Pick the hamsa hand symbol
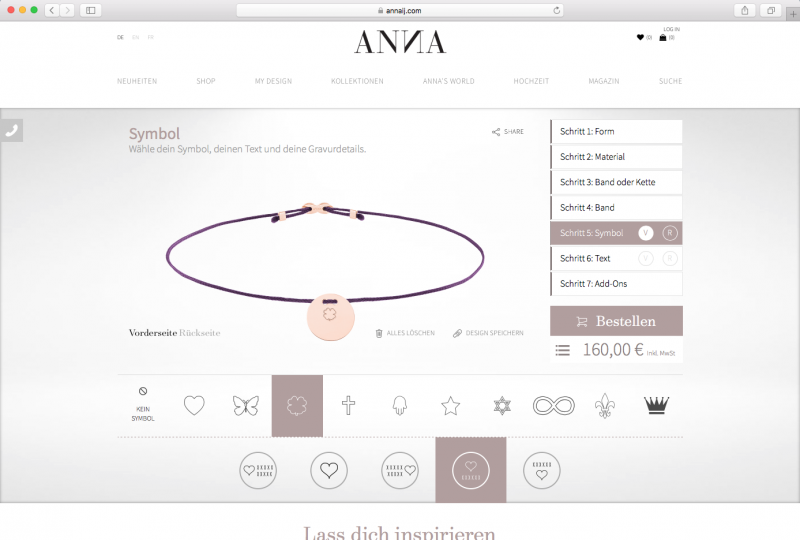 click(400, 406)
